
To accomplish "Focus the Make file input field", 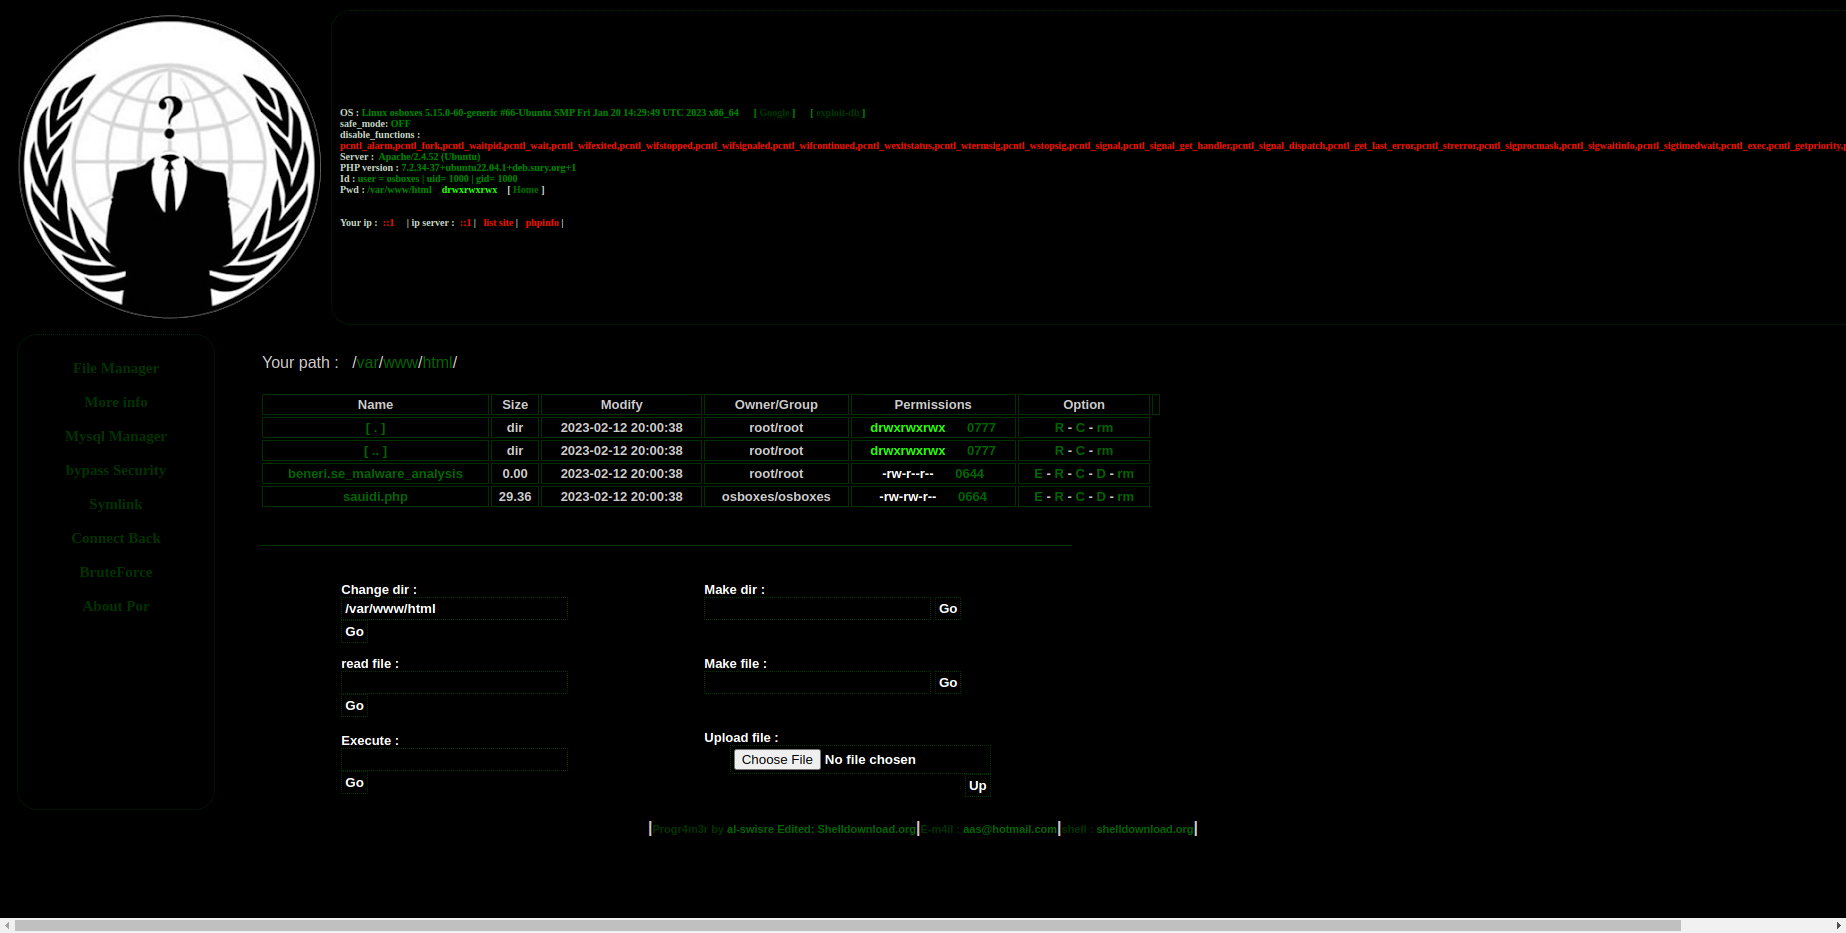I will [817, 683].
